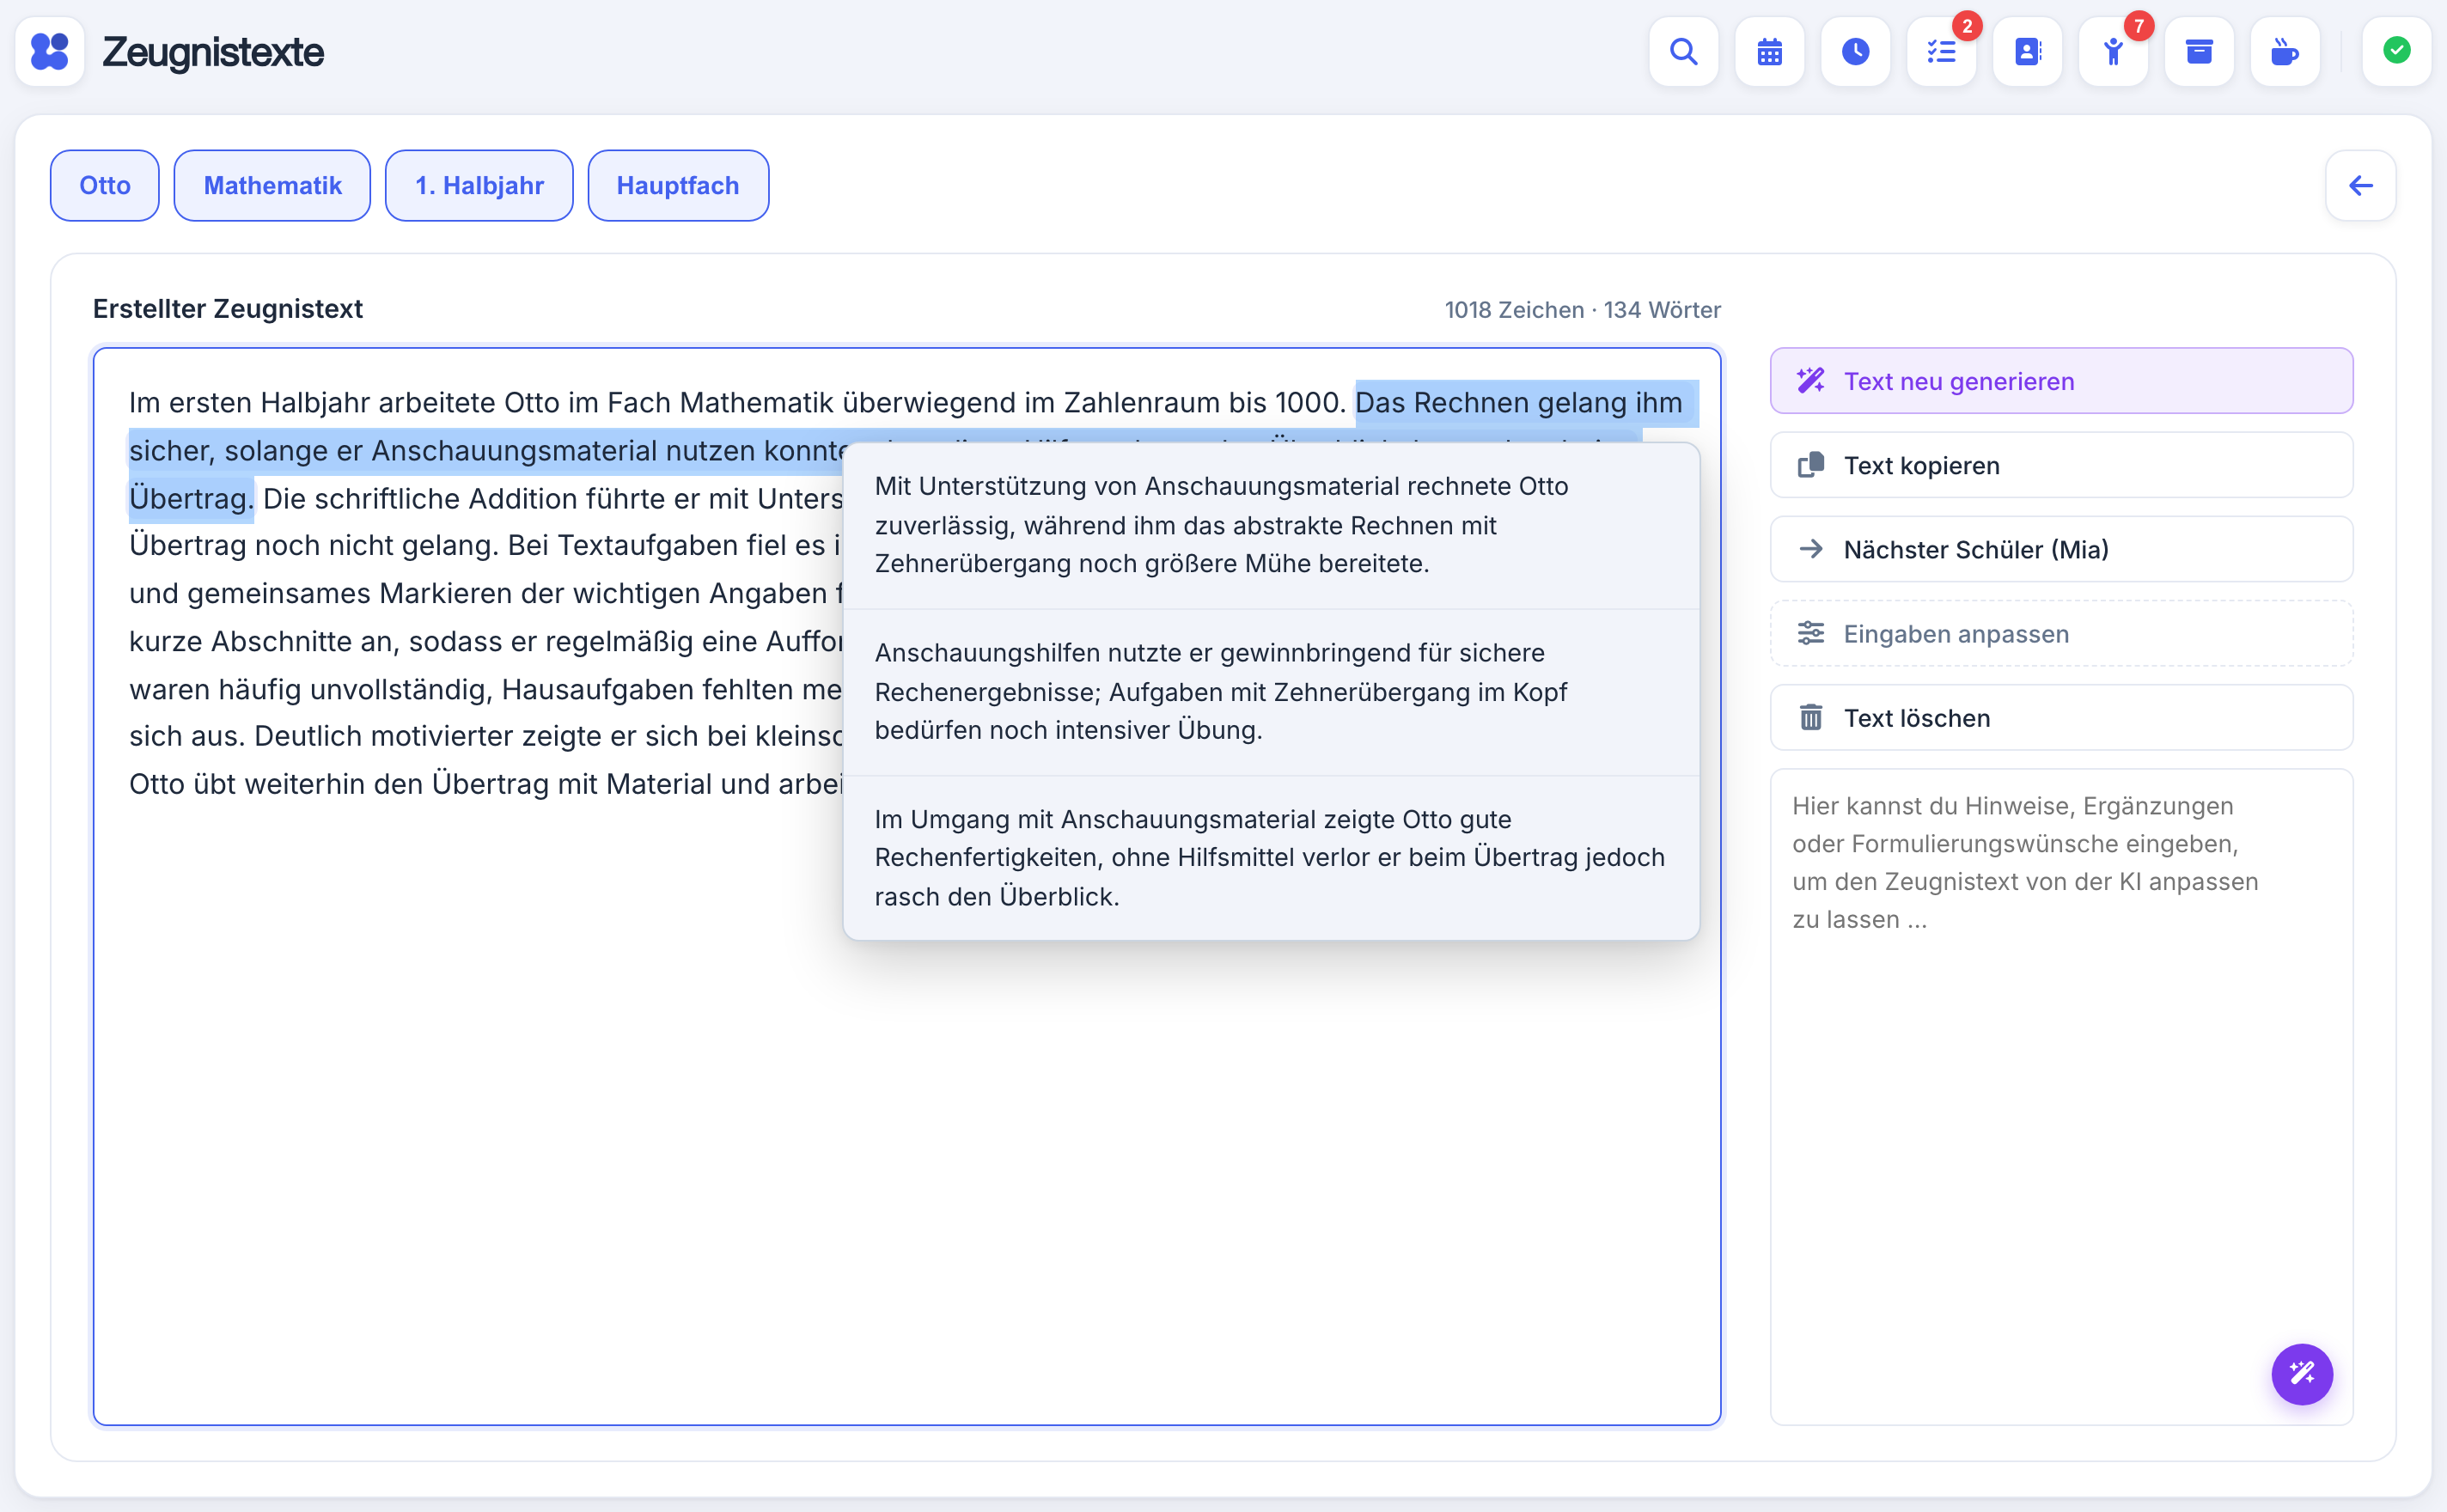Click the purple magic wand send button
The height and width of the screenshot is (1512, 2447).
2302,1374
